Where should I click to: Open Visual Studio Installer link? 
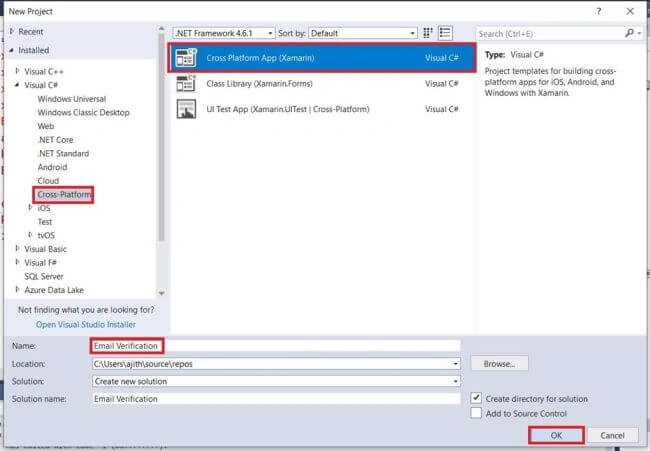pos(86,325)
